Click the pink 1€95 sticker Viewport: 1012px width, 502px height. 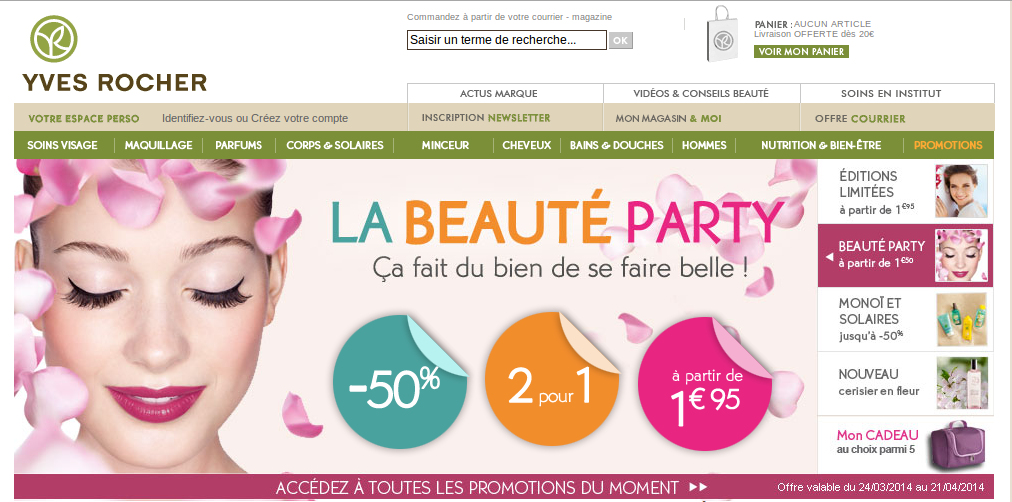[x=705, y=385]
